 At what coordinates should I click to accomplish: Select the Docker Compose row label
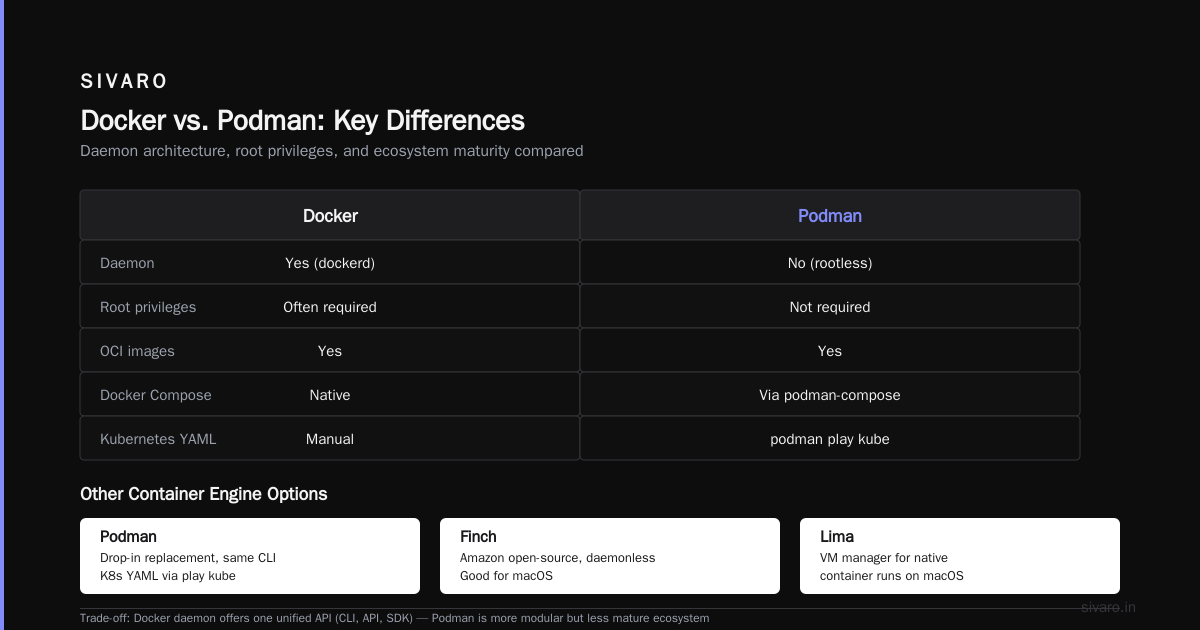156,395
